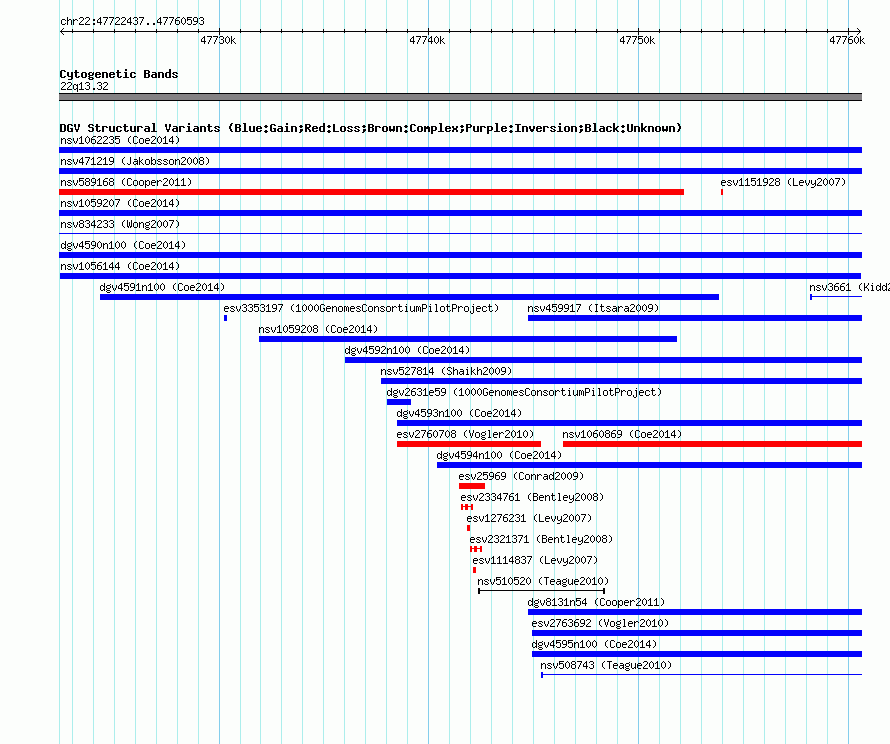
Task: Open the nsv589168 (Cooper2011) red loss bar
Action: (371, 192)
